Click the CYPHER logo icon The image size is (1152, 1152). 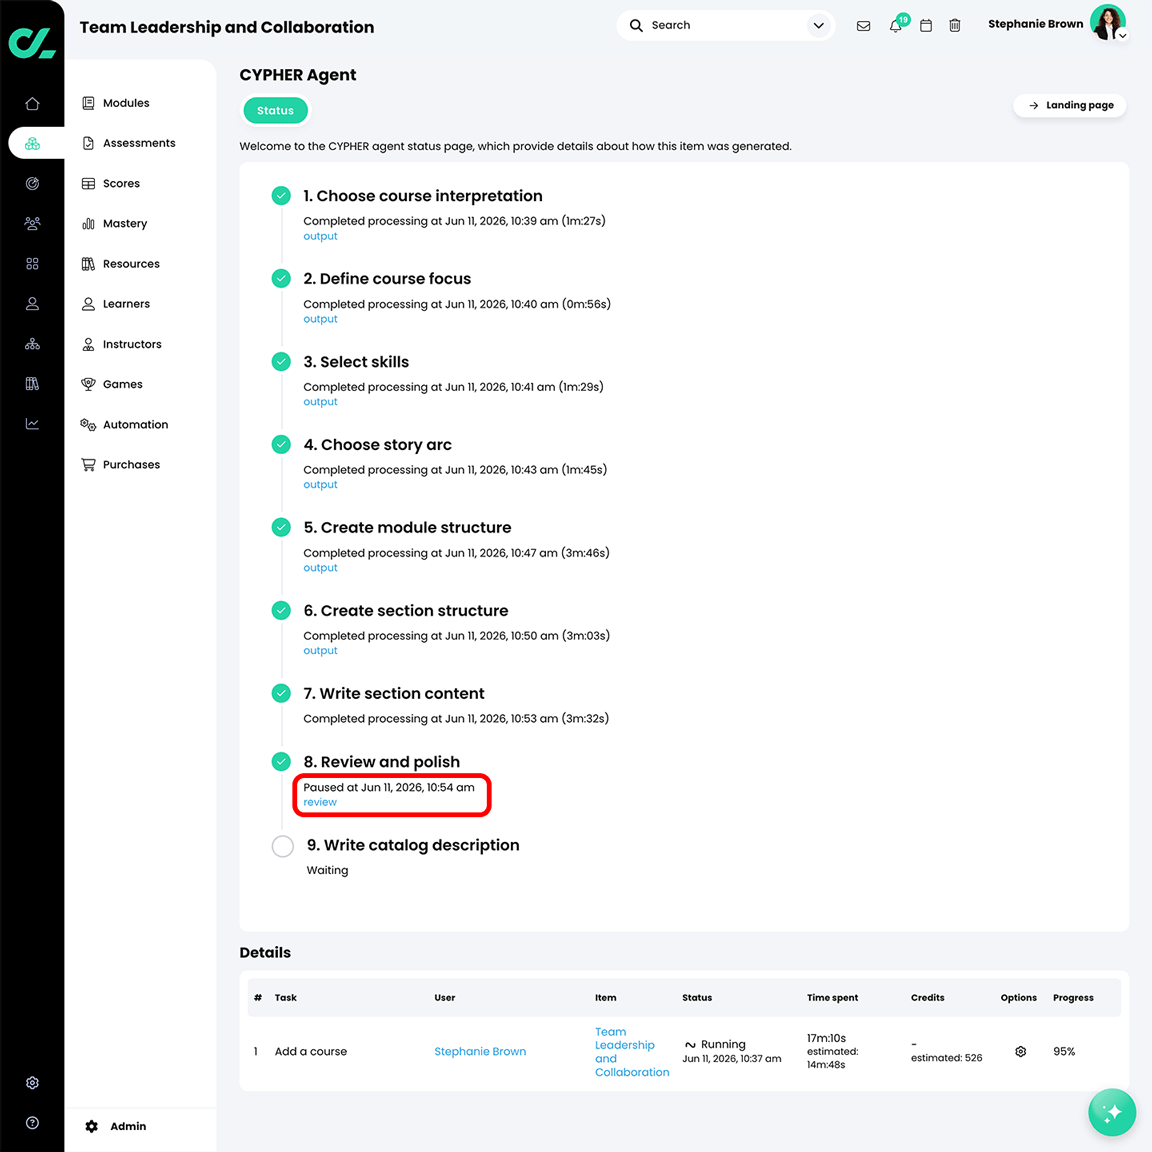(x=32, y=43)
